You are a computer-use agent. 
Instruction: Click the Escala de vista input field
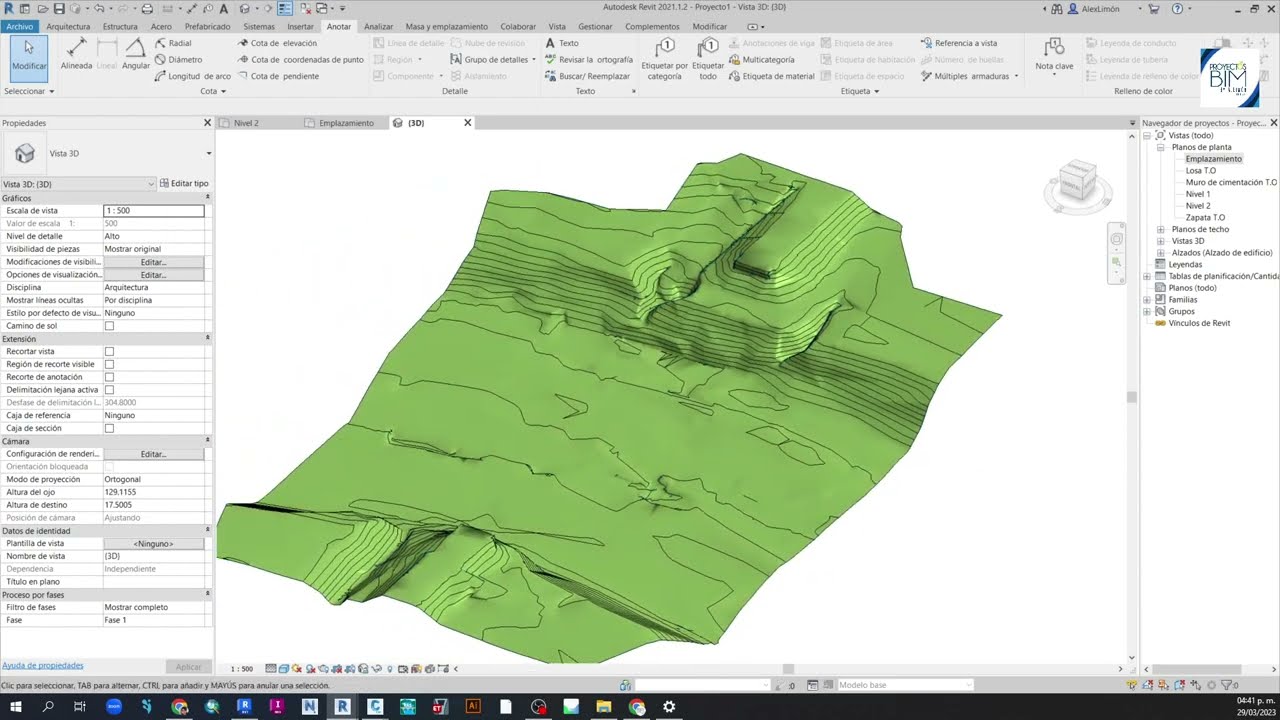click(153, 211)
